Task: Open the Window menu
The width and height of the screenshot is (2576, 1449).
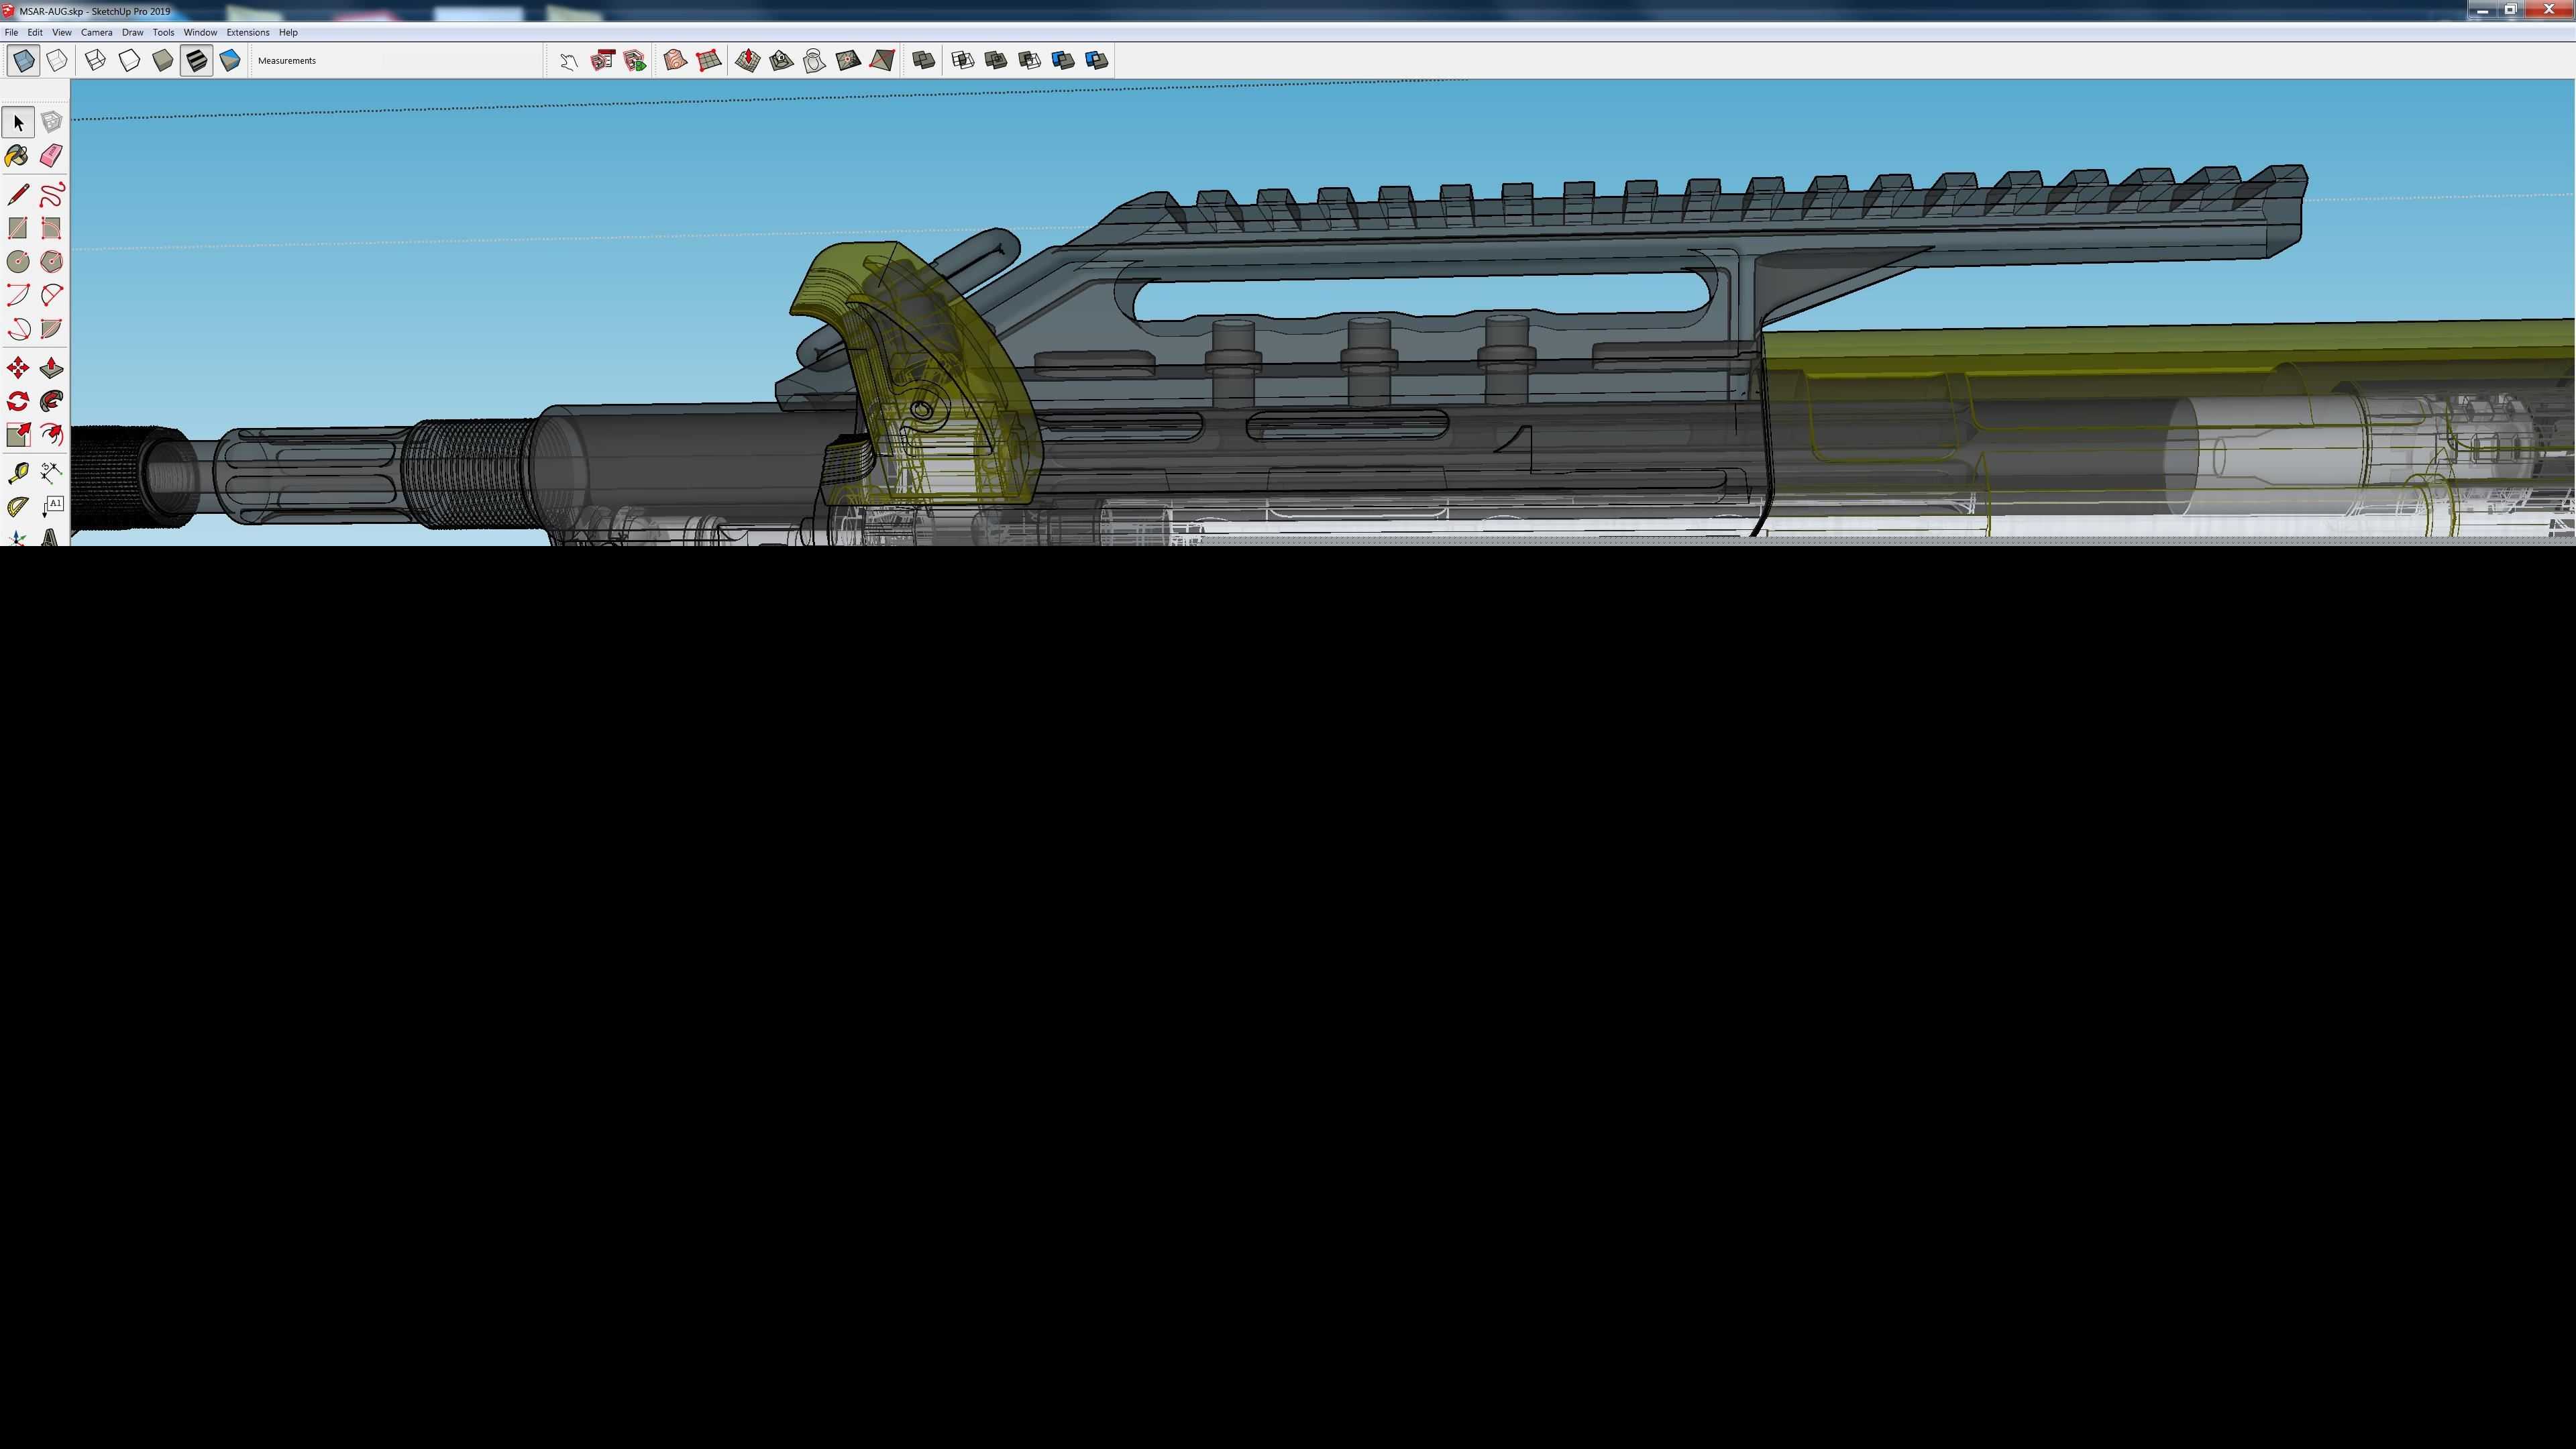Action: click(x=200, y=32)
